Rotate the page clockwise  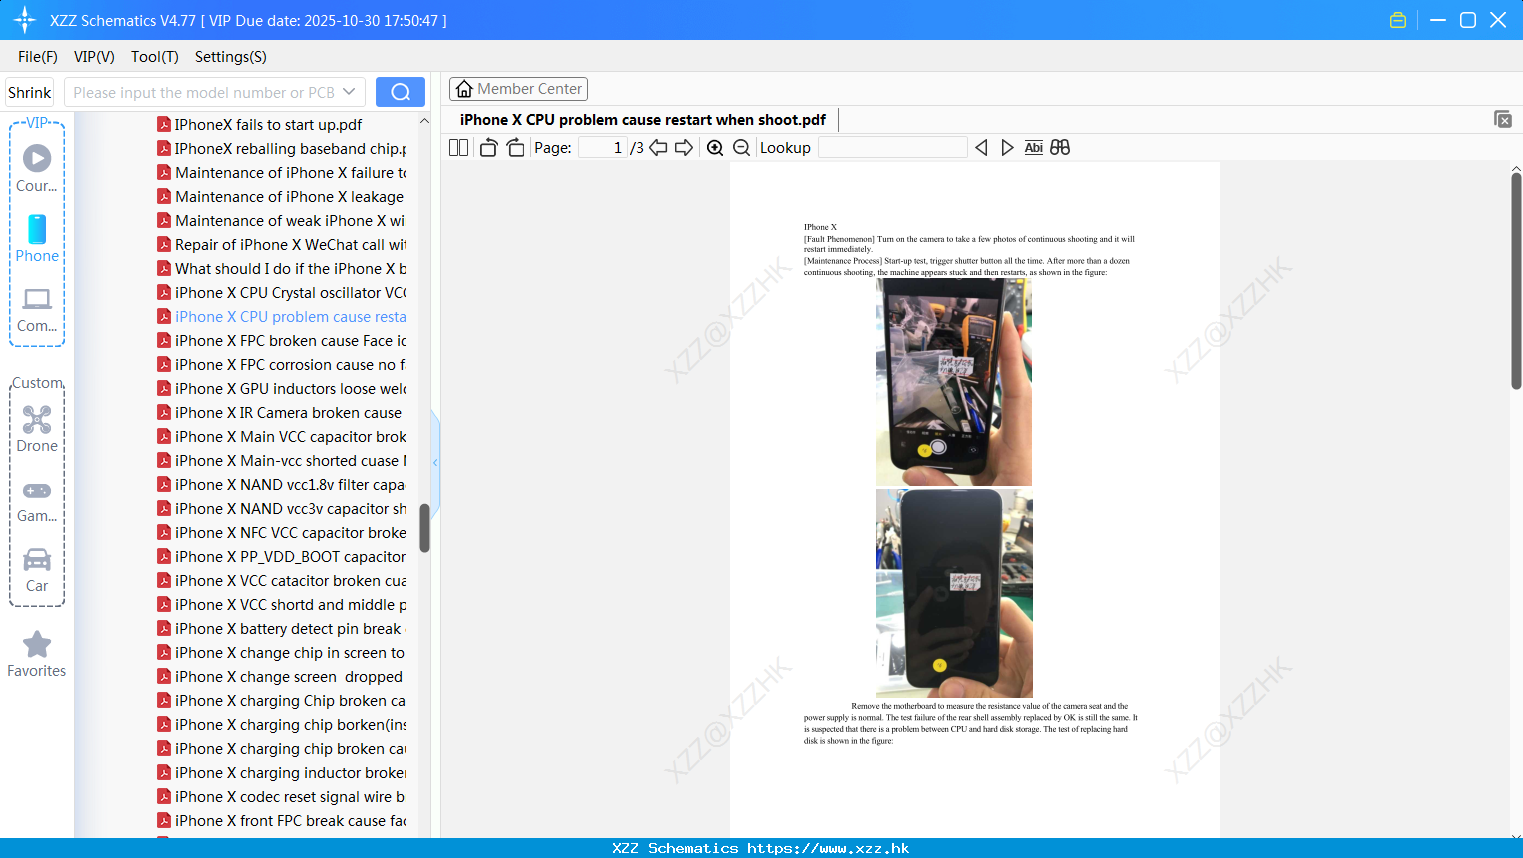click(x=515, y=148)
